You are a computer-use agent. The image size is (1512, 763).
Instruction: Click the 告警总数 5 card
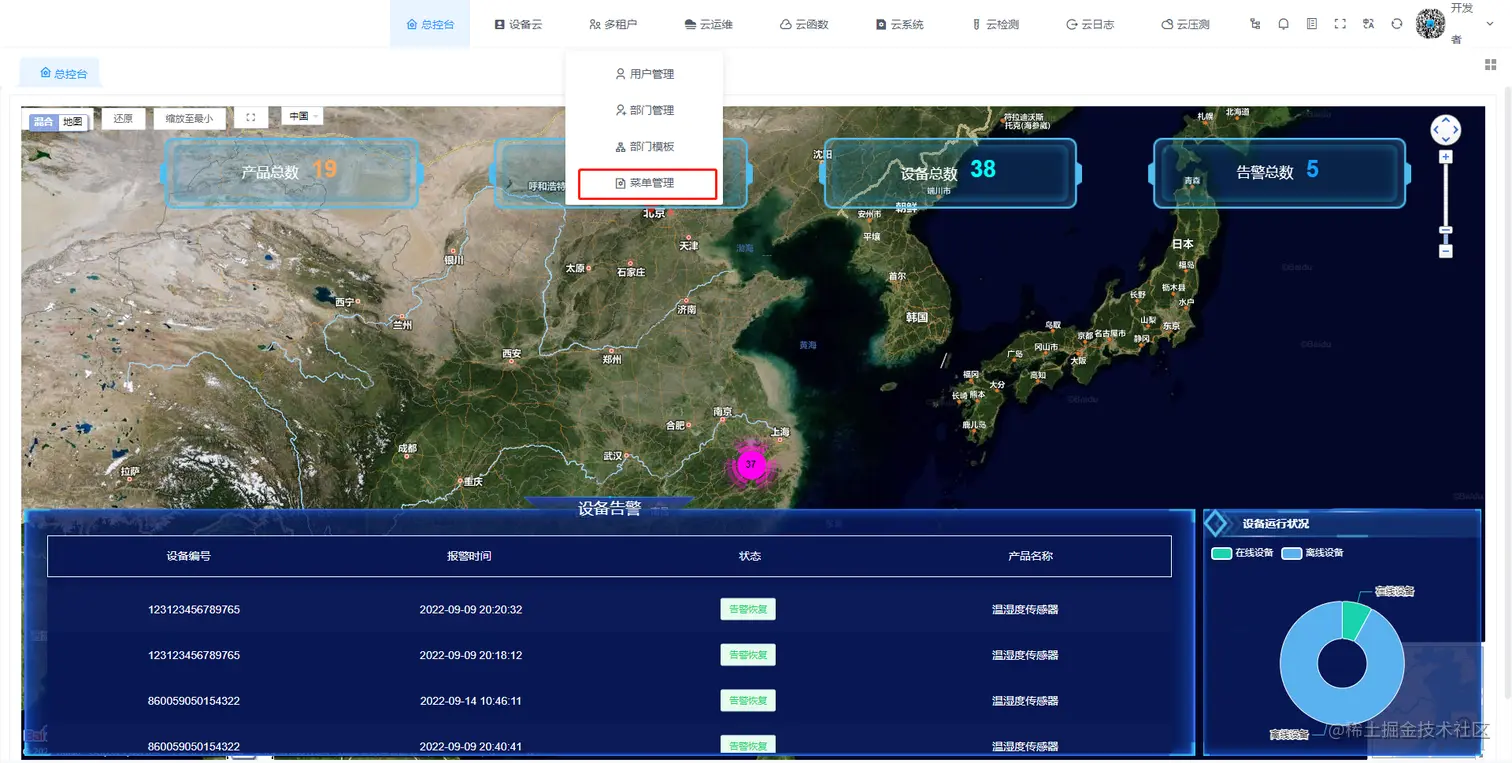[x=1280, y=172]
